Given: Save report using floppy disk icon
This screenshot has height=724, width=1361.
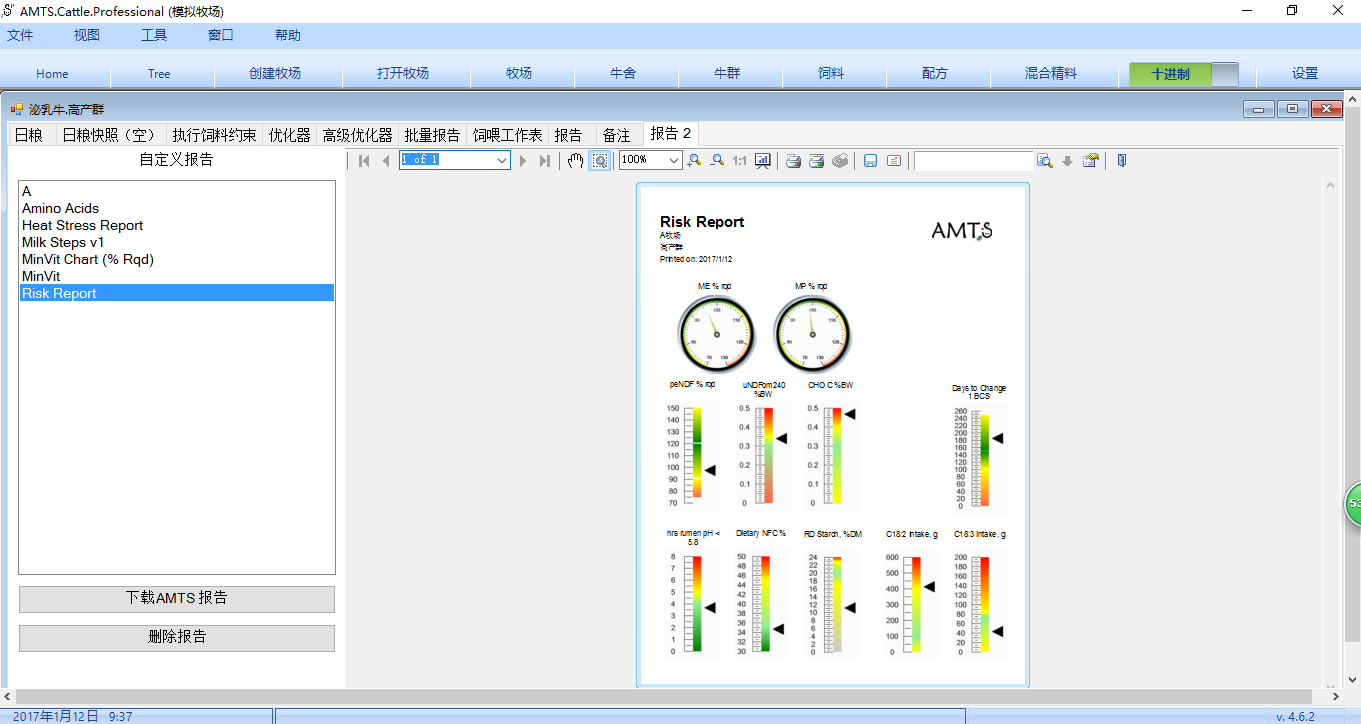Looking at the screenshot, I should [x=870, y=160].
